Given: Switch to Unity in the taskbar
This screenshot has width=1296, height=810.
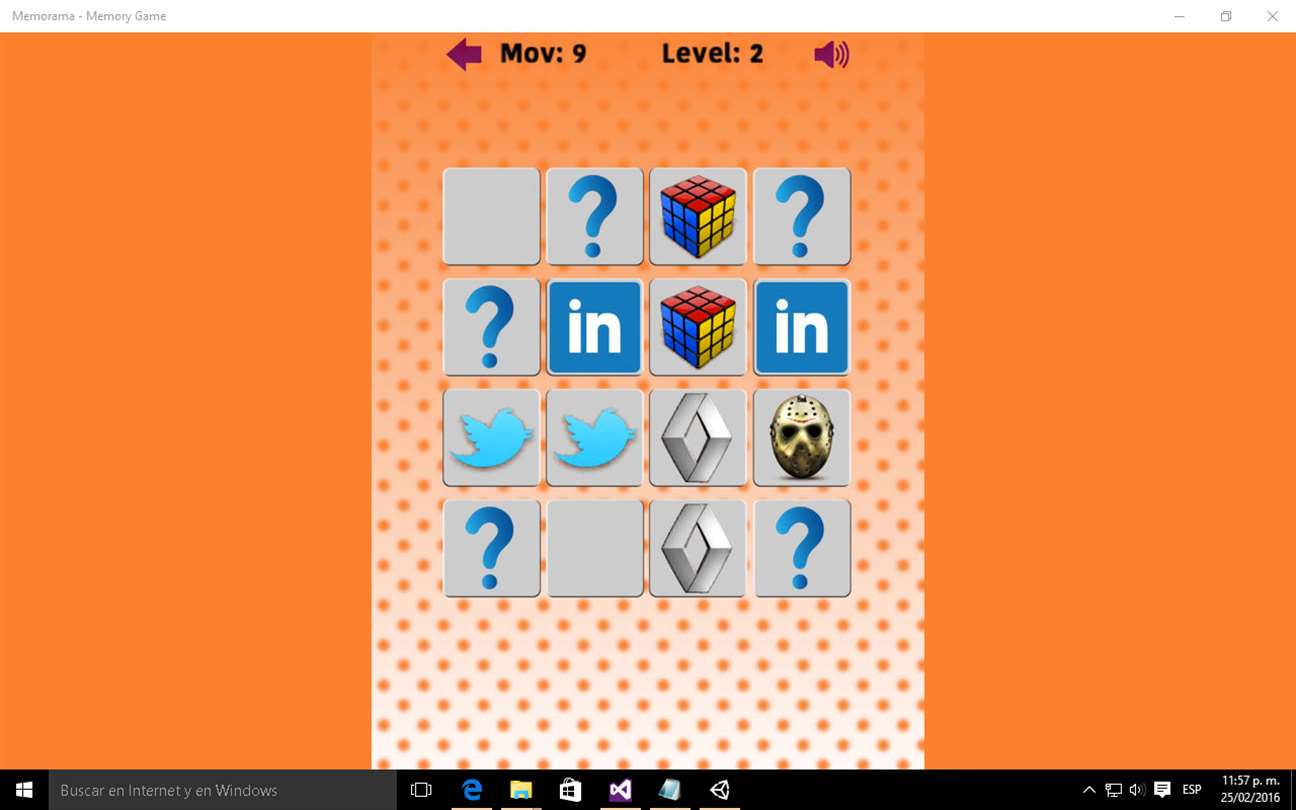Looking at the screenshot, I should [719, 790].
